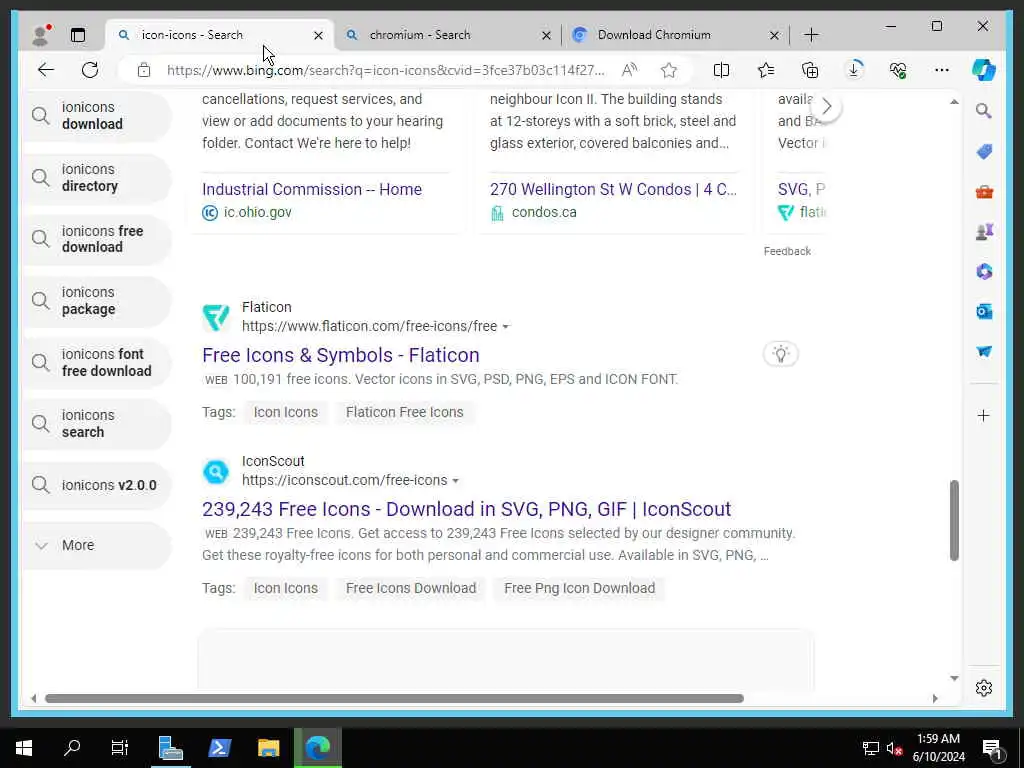Open PowerShell from the taskbar
This screenshot has height=768, width=1024.
[219, 748]
